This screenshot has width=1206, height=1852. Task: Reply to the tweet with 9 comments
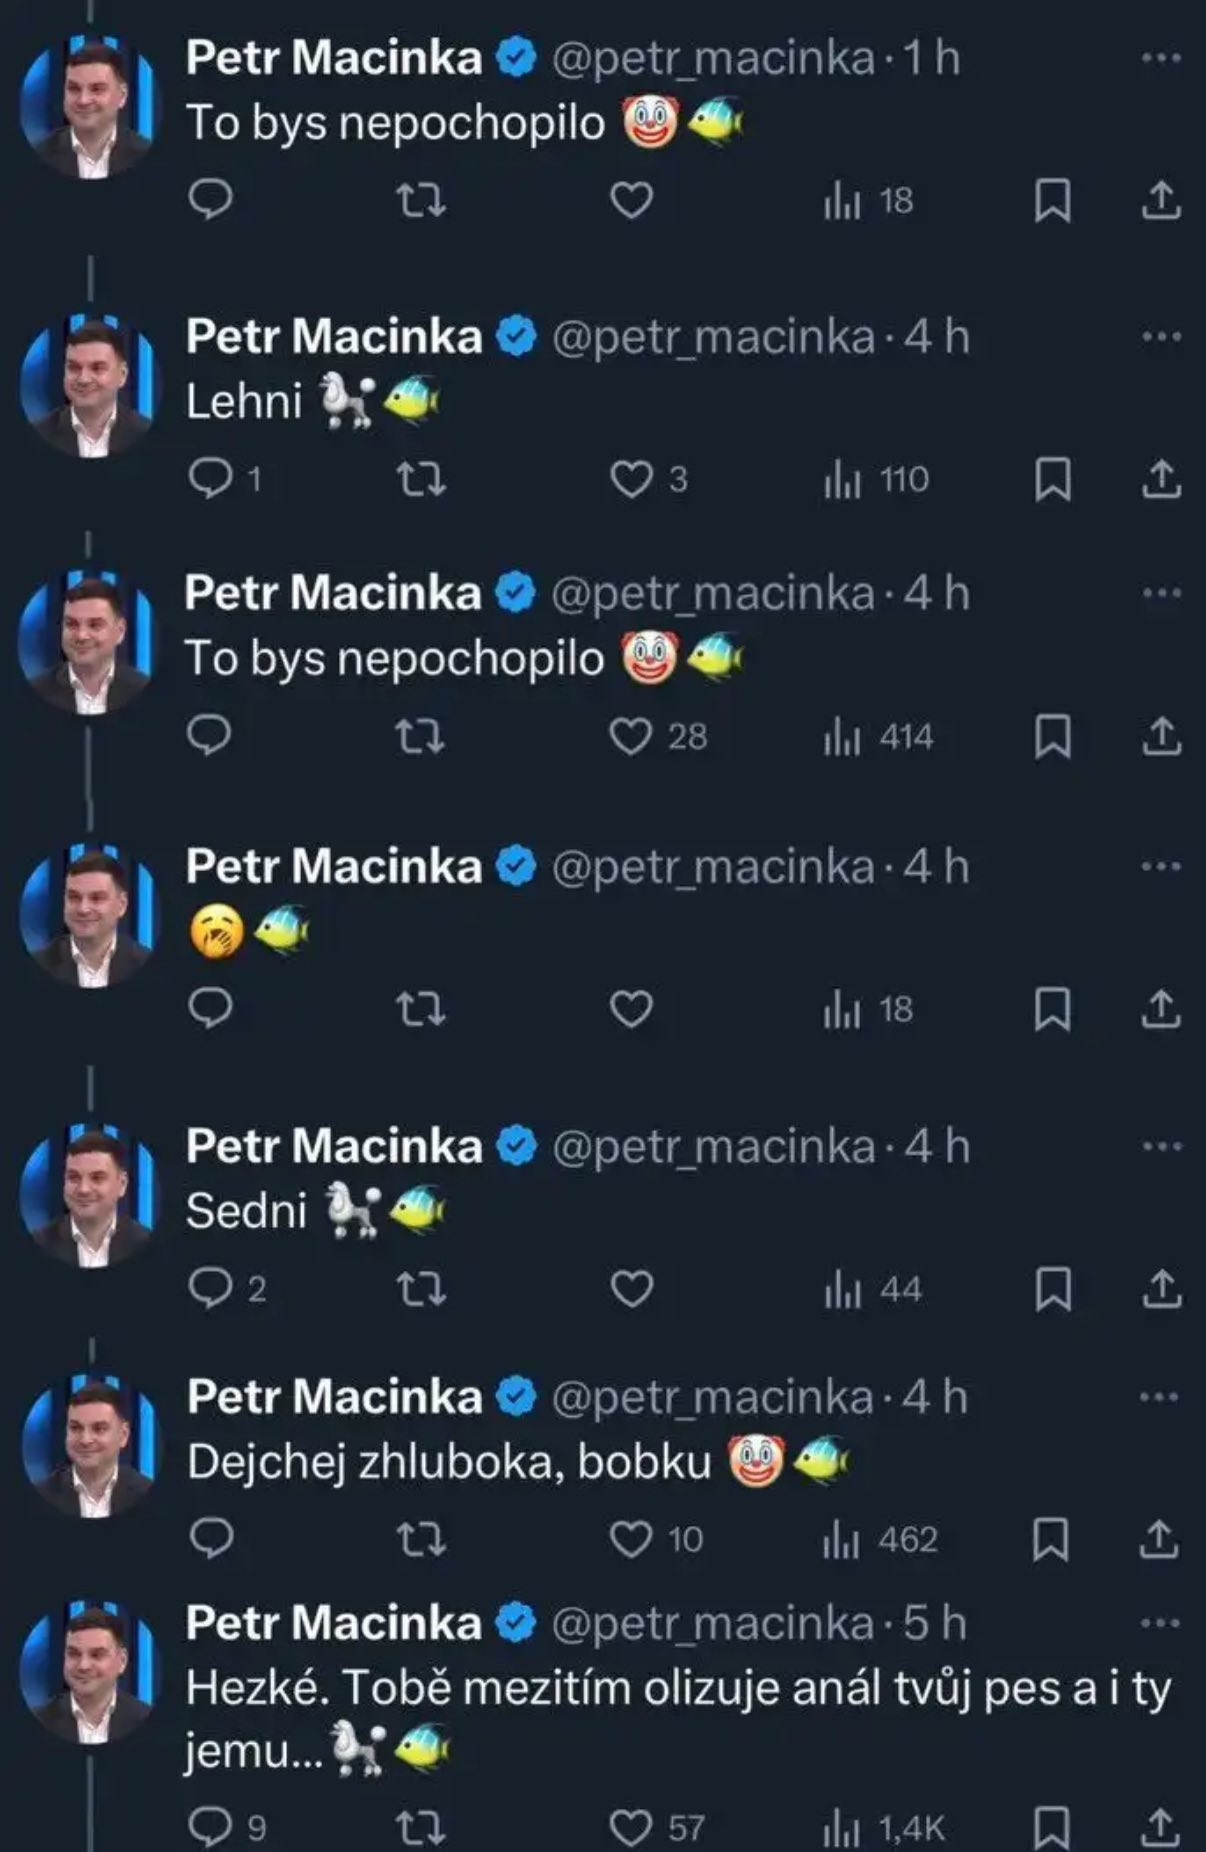[x=211, y=1828]
